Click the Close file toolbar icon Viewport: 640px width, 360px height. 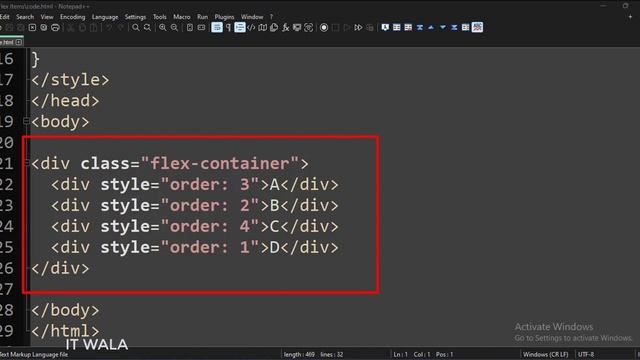coord(32,27)
